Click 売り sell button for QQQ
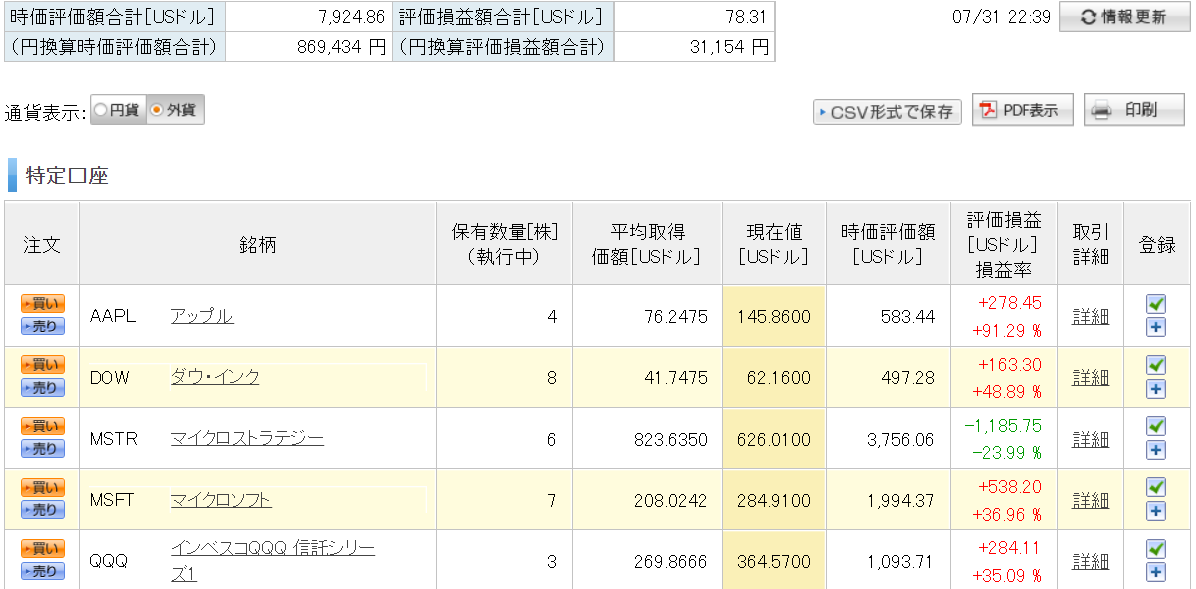 coord(43,571)
